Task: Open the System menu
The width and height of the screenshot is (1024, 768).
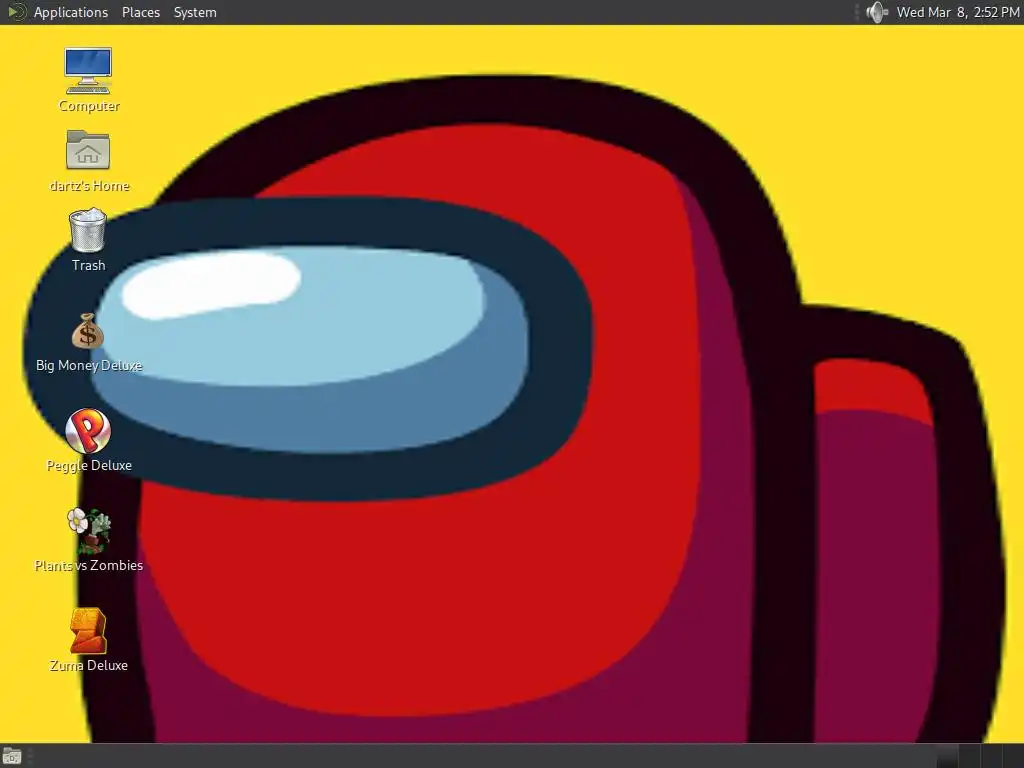Action: click(195, 12)
